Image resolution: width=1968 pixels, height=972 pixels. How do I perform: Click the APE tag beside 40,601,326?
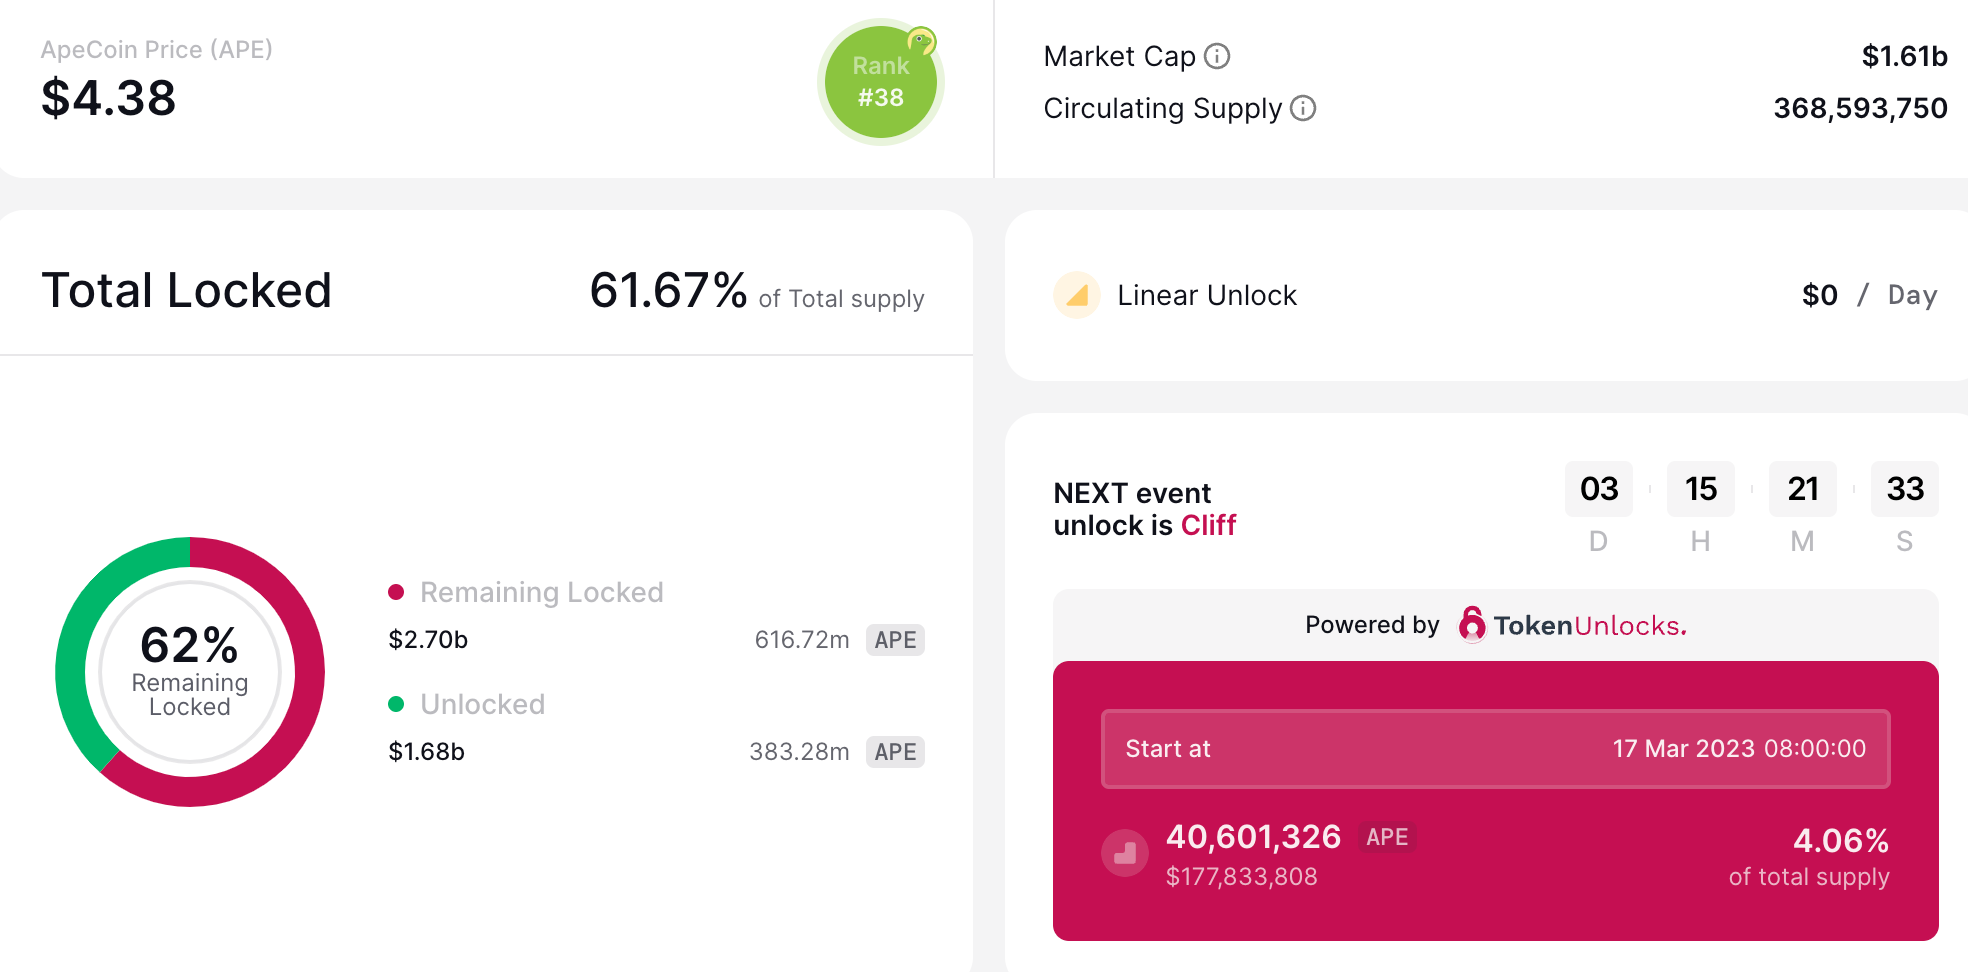[1387, 837]
